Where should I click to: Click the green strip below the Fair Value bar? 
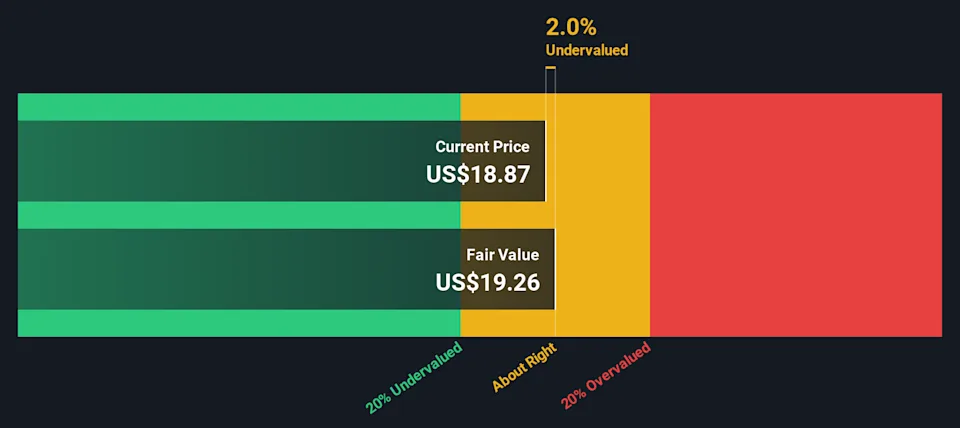(240, 323)
